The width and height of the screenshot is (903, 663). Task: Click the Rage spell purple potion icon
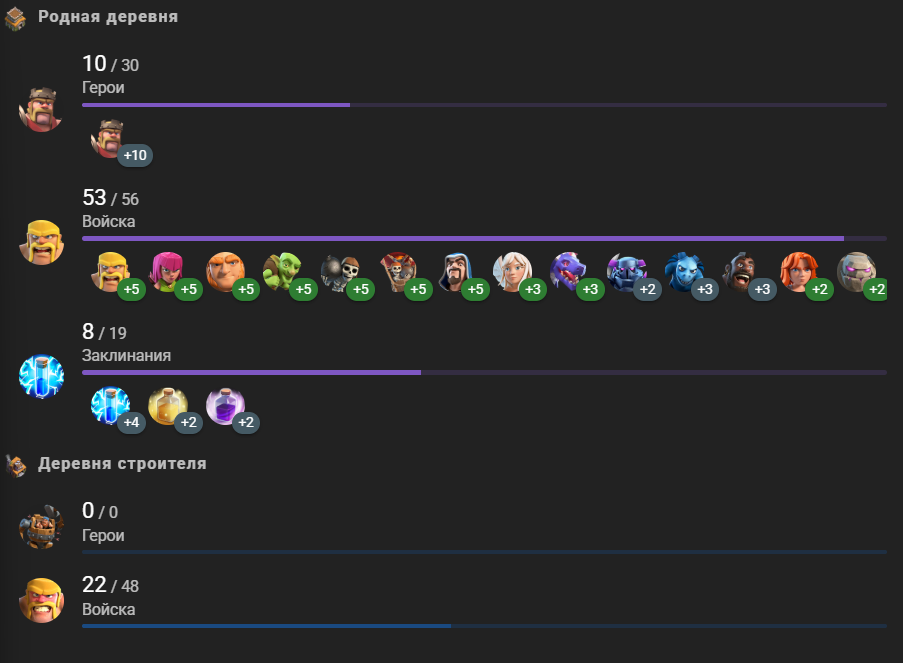click(225, 406)
